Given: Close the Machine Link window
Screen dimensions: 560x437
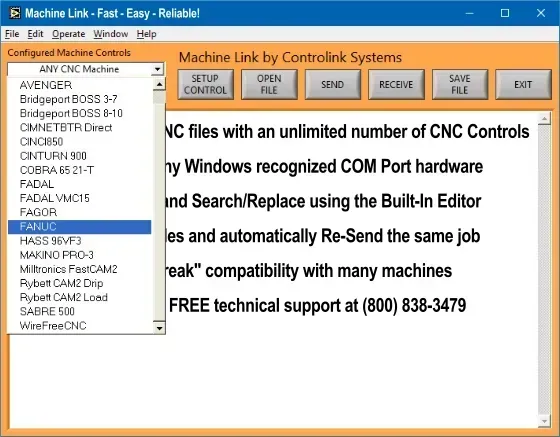Looking at the screenshot, I should pyautogui.click(x=541, y=13).
